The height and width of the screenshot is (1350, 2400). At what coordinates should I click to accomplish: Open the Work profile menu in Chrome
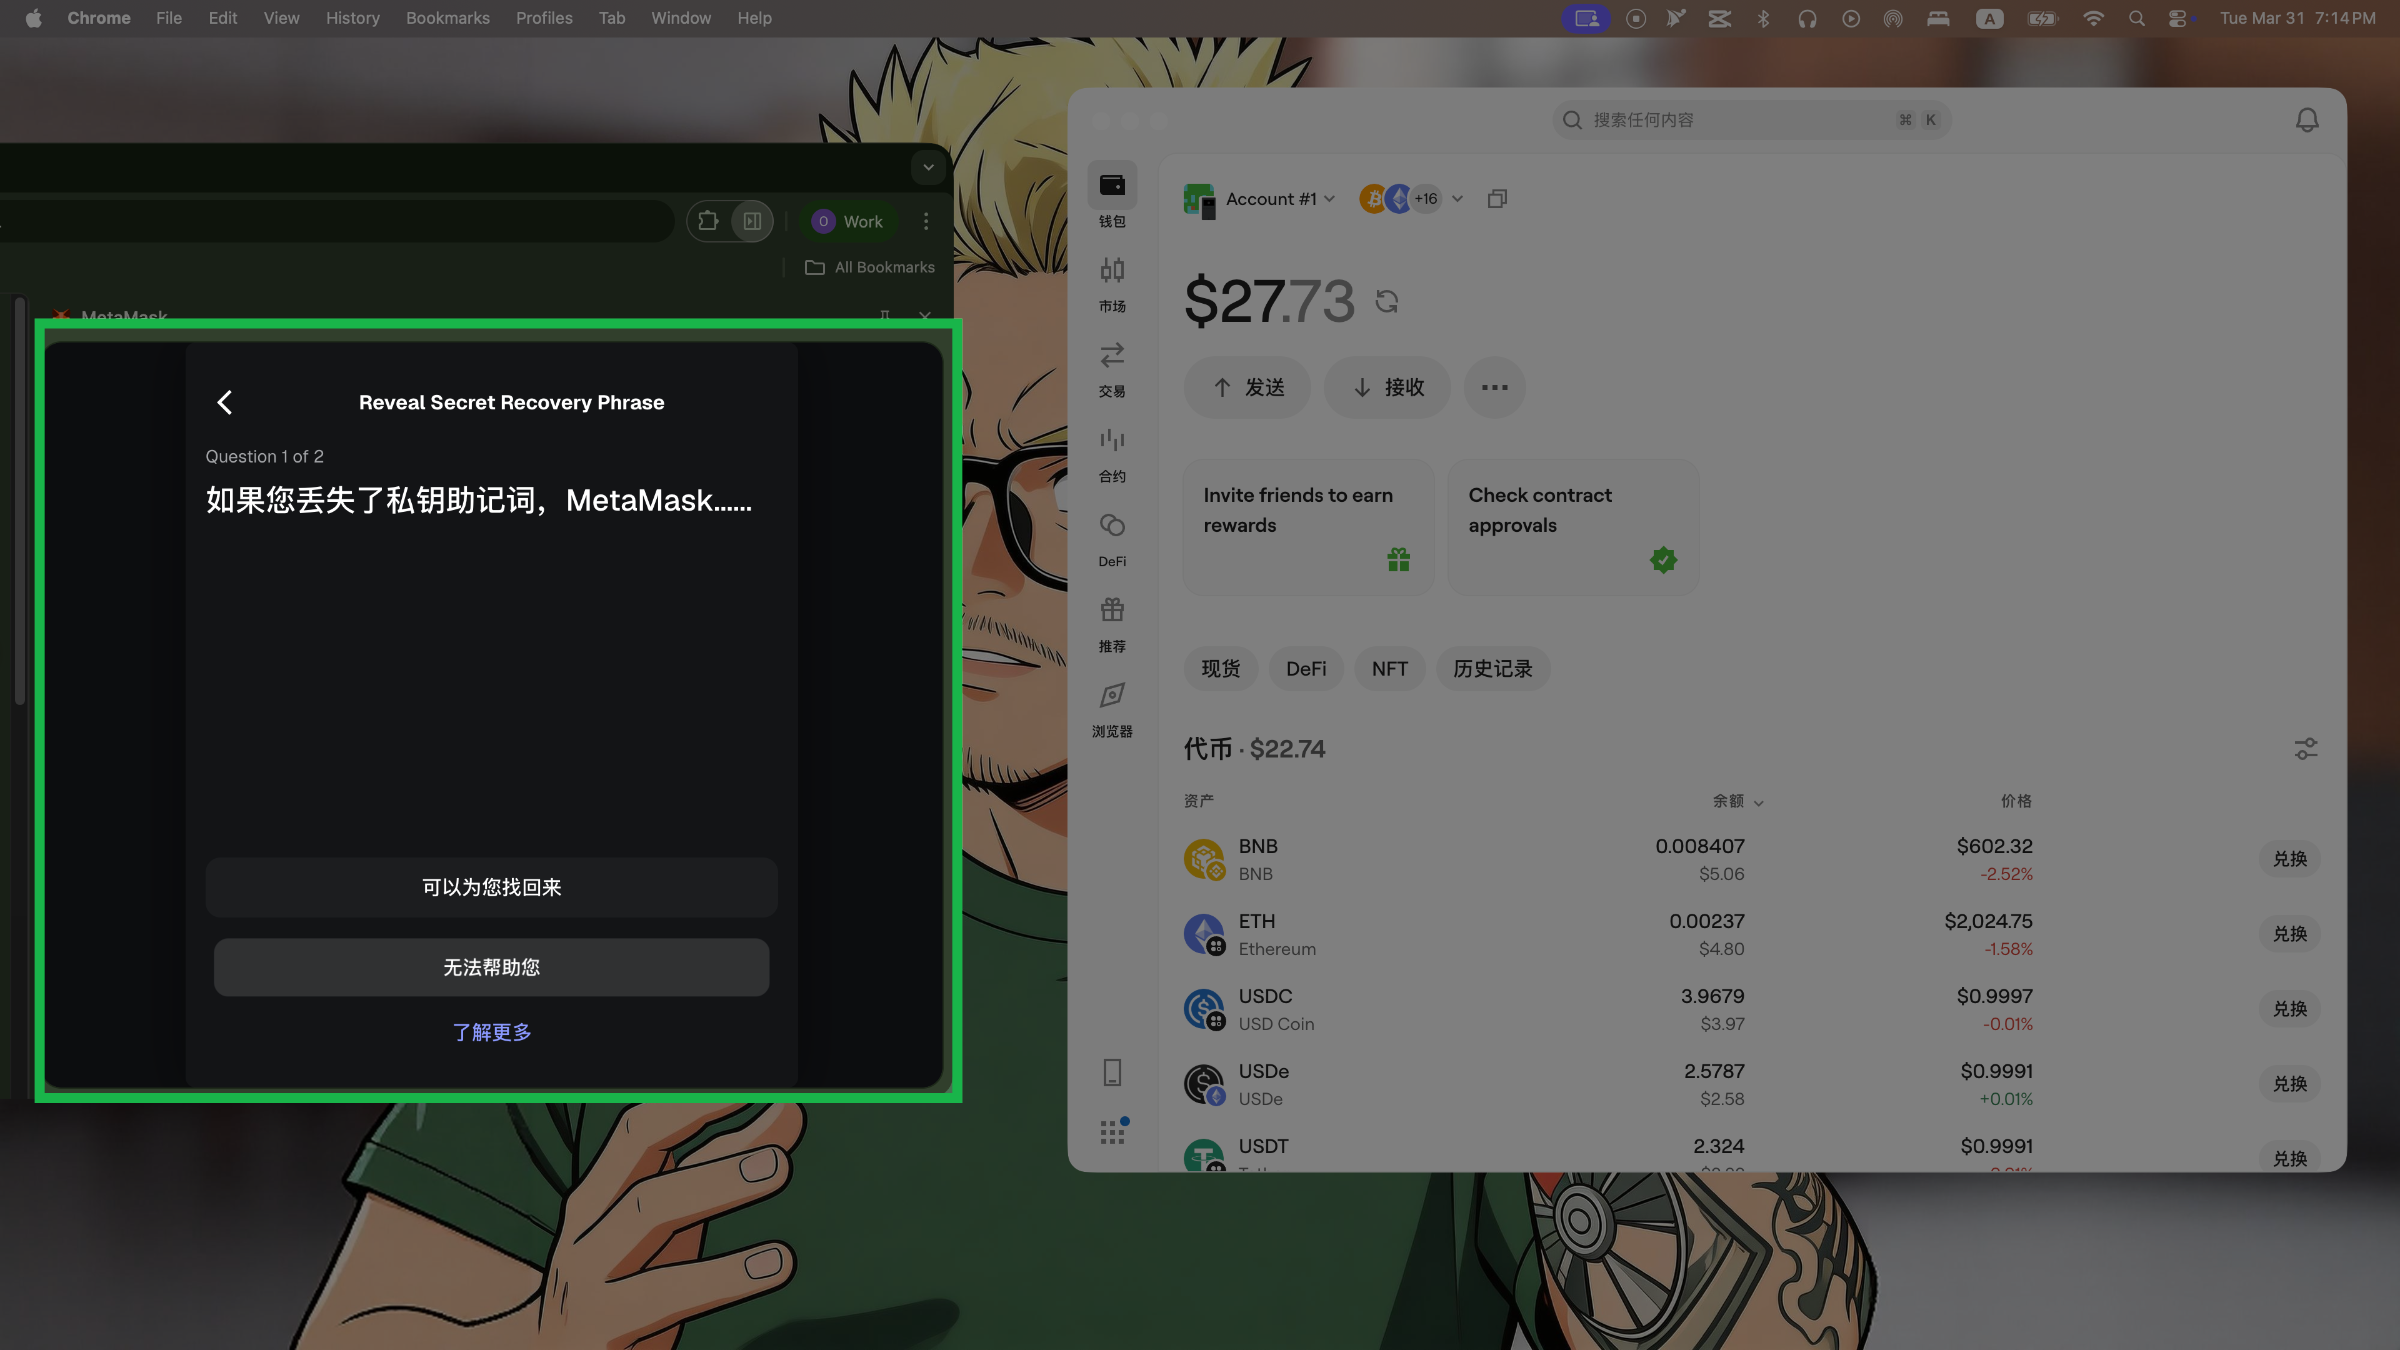(849, 221)
